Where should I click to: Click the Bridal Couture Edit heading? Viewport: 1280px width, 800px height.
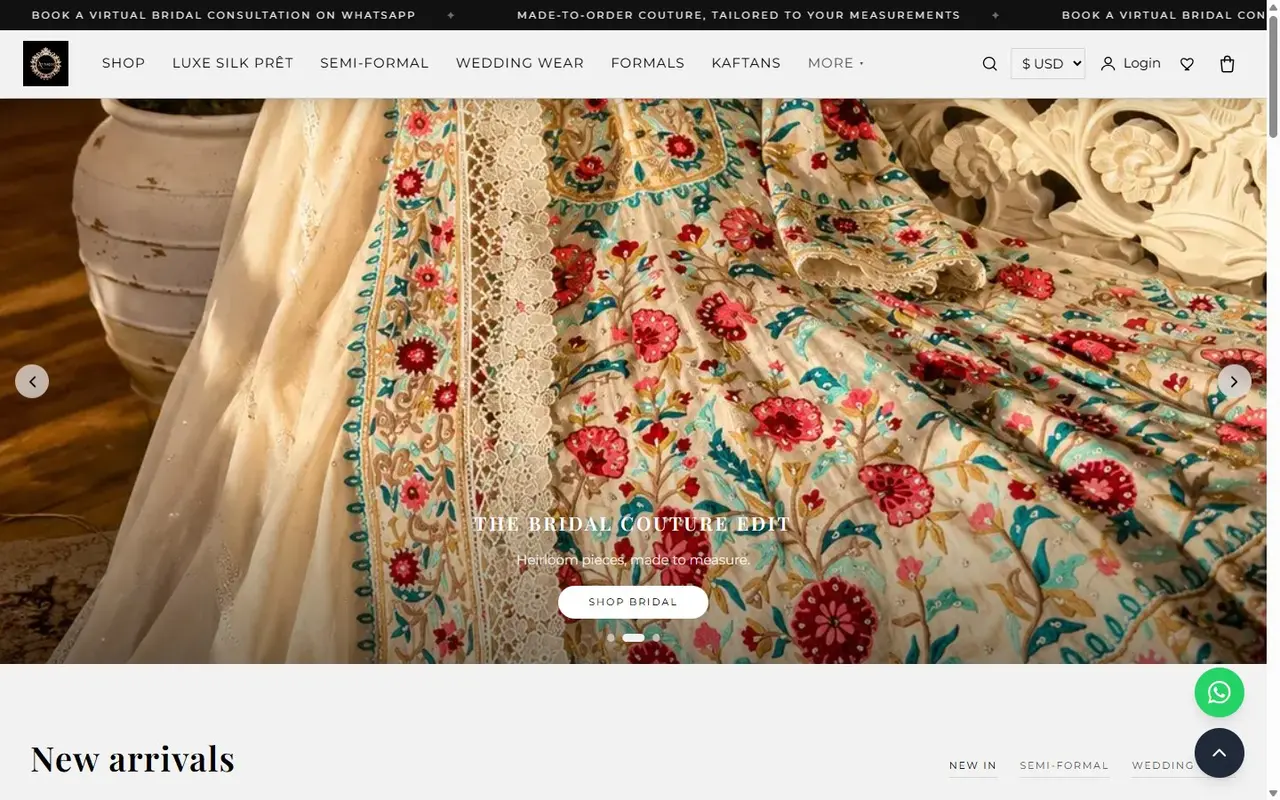(x=632, y=524)
